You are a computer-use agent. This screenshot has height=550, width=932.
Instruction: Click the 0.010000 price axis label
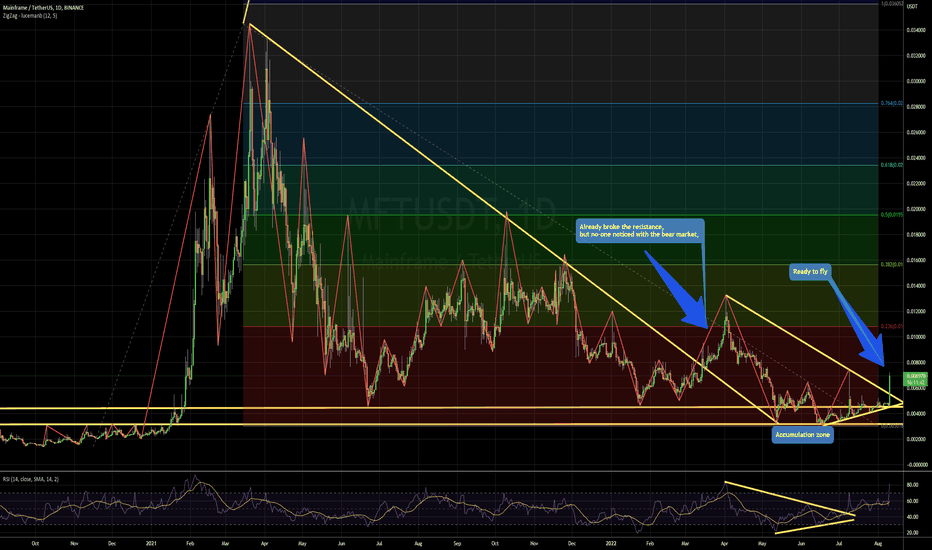916,337
